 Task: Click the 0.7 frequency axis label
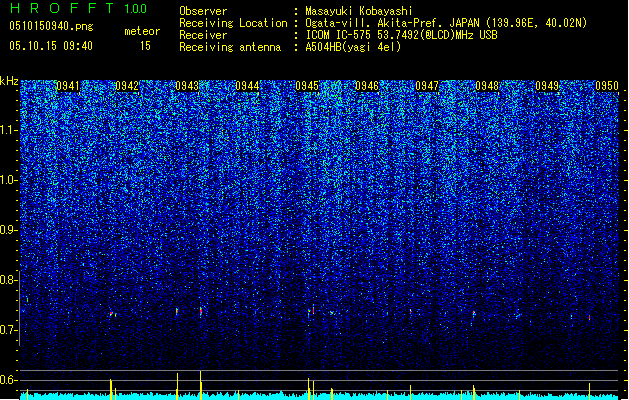pyautogui.click(x=9, y=330)
